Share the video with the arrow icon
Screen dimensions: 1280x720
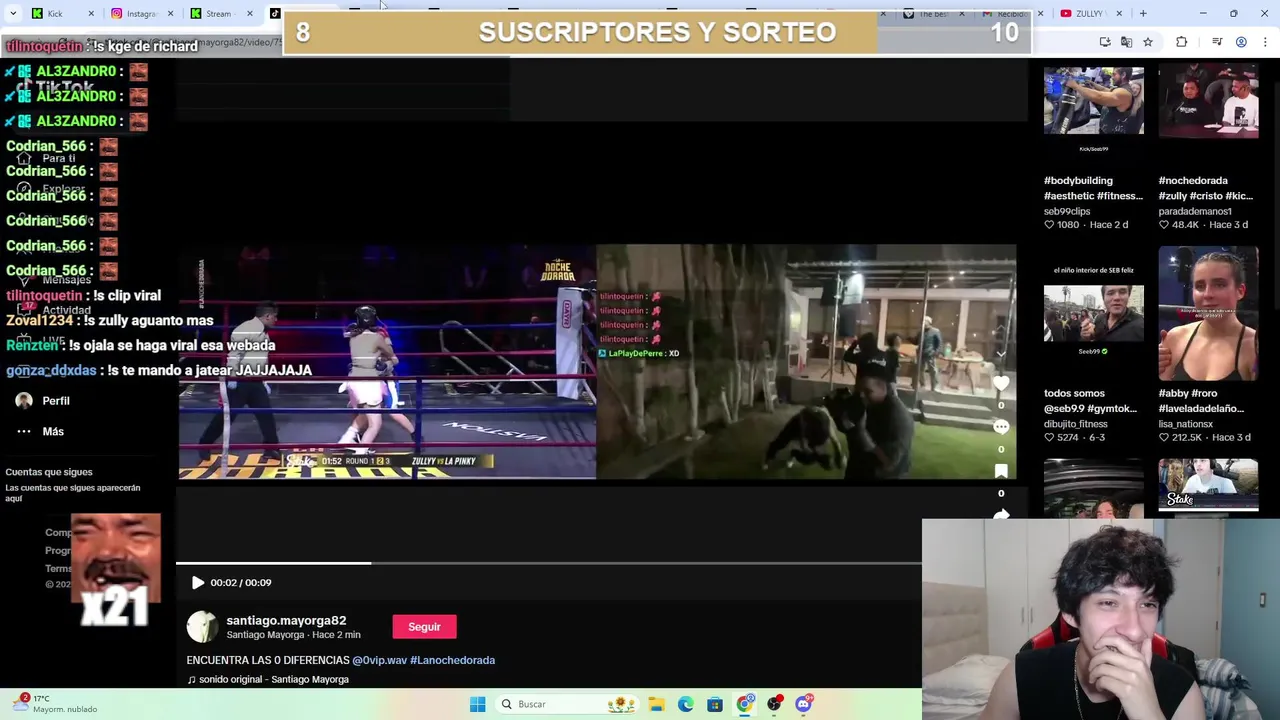pyautogui.click(x=1001, y=514)
